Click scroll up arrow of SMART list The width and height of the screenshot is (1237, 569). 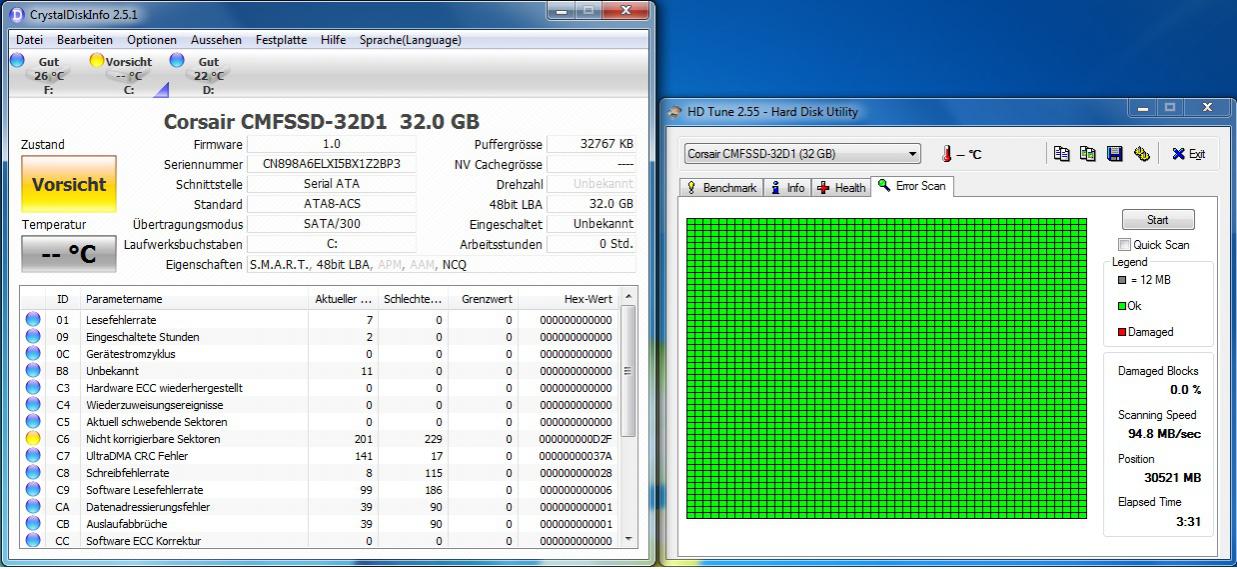coord(628,297)
